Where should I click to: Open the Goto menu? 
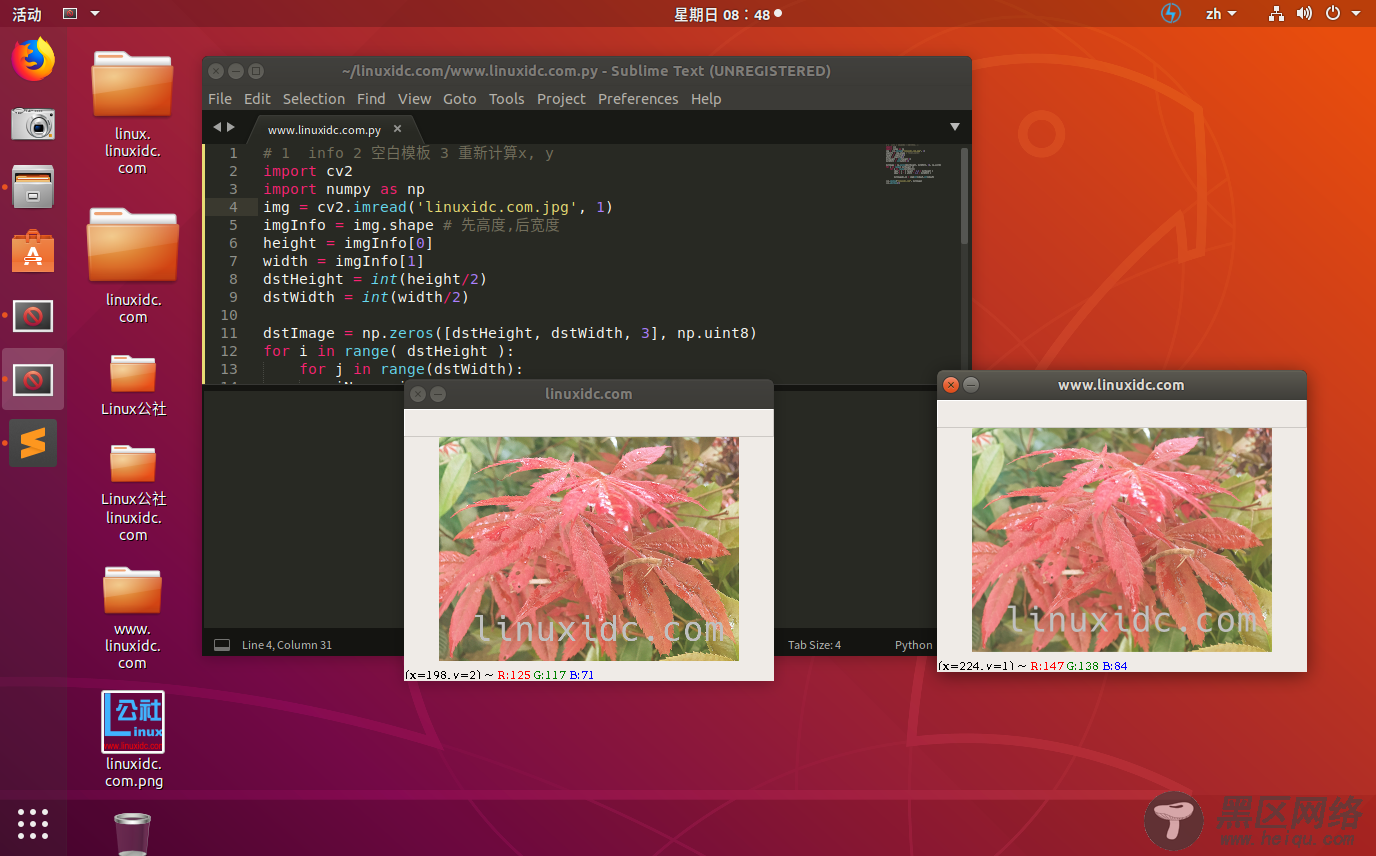[460, 99]
